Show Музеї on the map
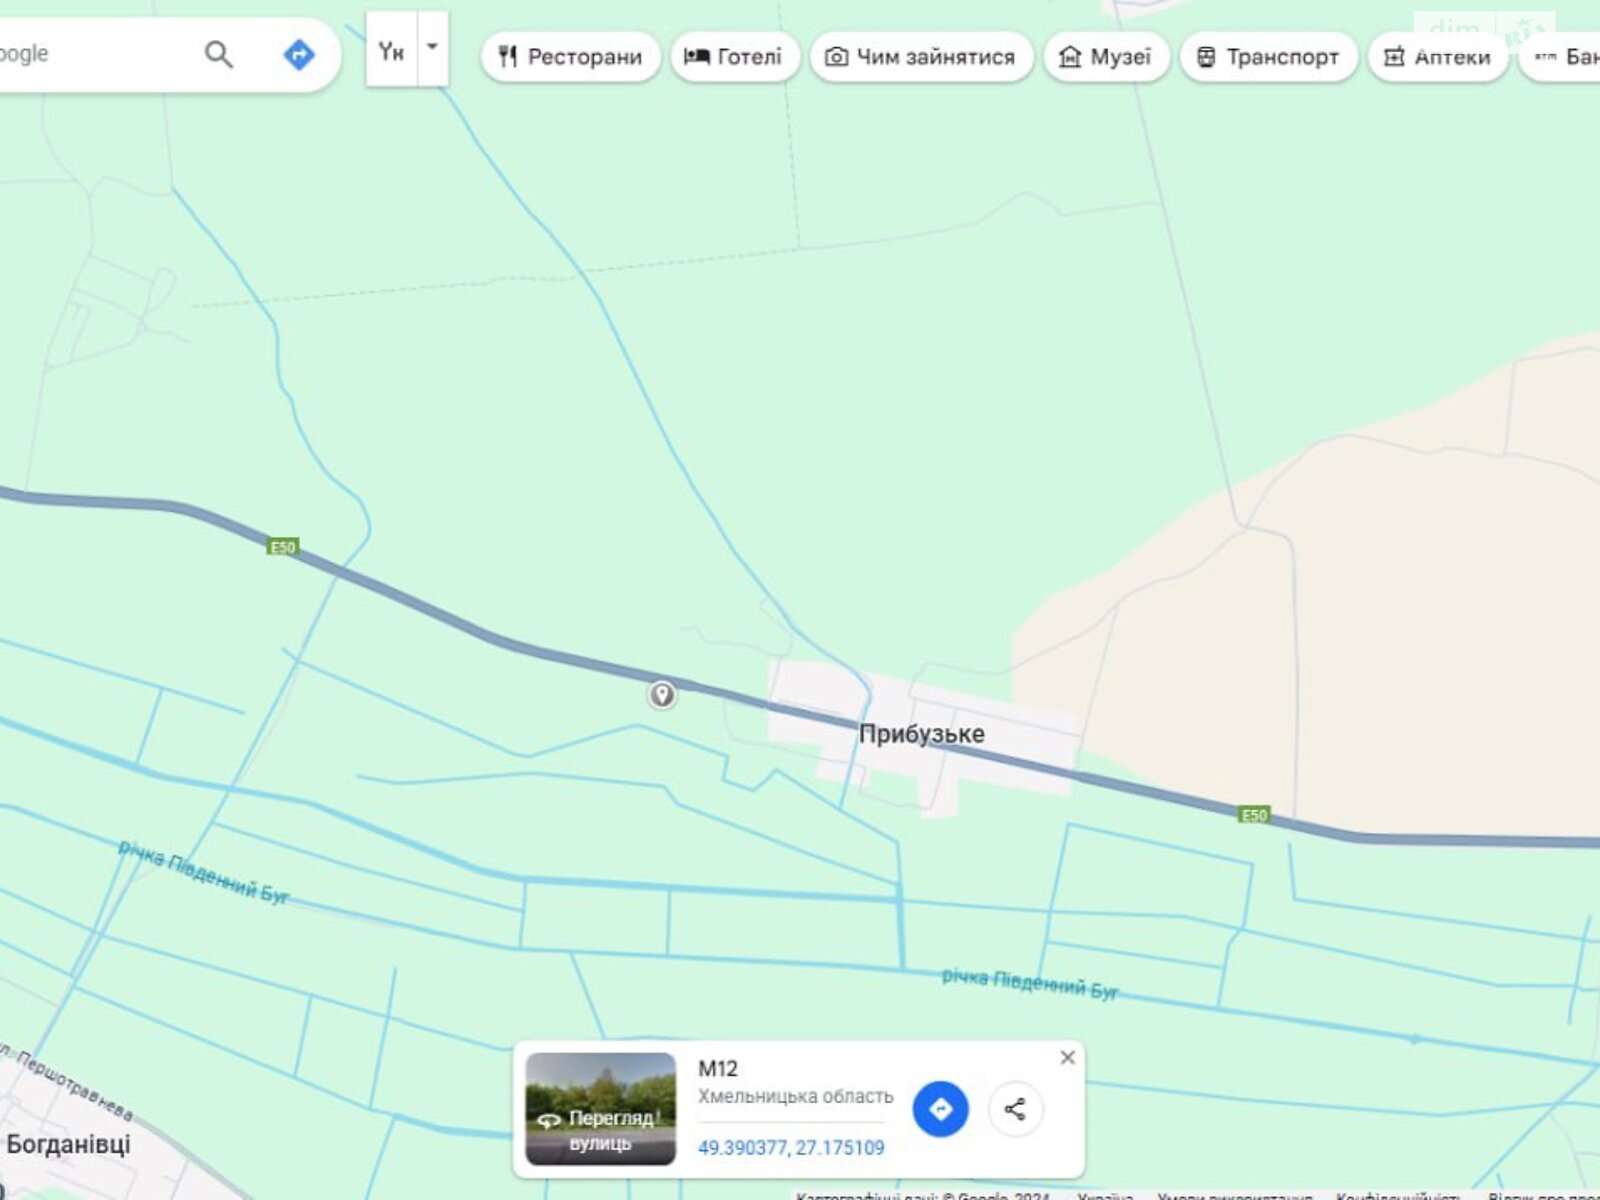This screenshot has width=1600, height=1200. tap(1106, 57)
